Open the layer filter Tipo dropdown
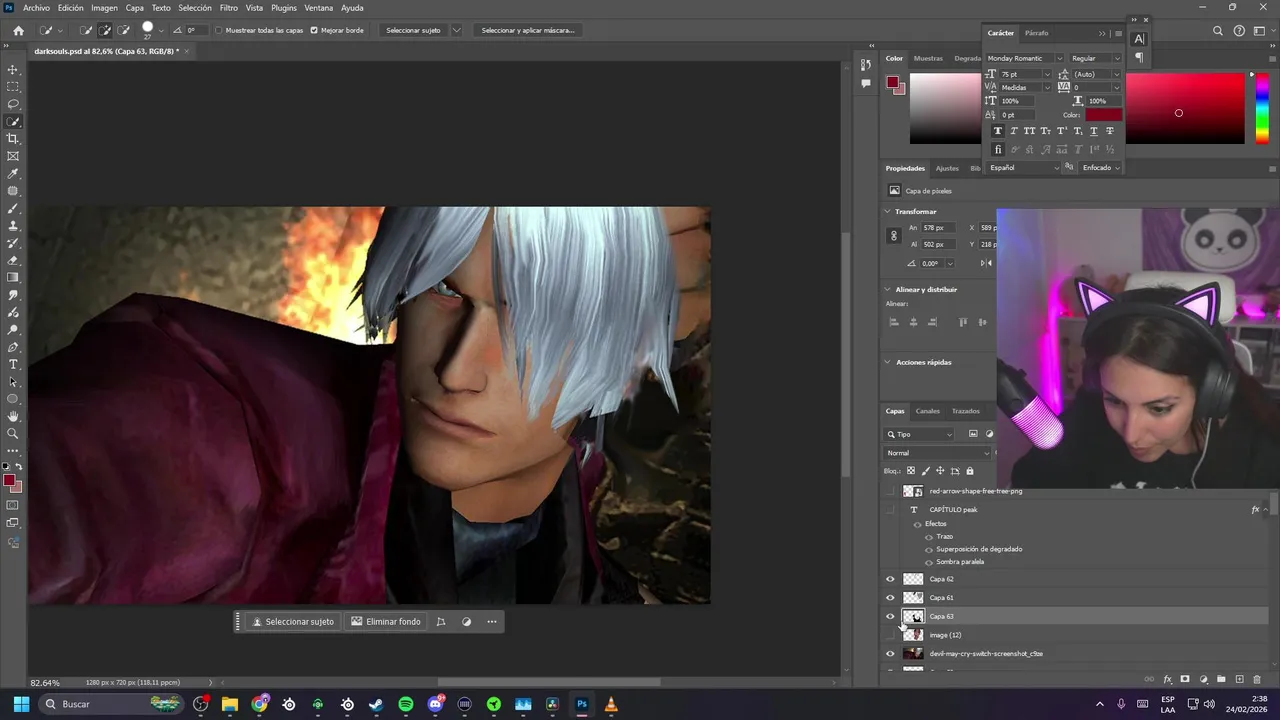Viewport: 1280px width, 720px height. [920, 434]
